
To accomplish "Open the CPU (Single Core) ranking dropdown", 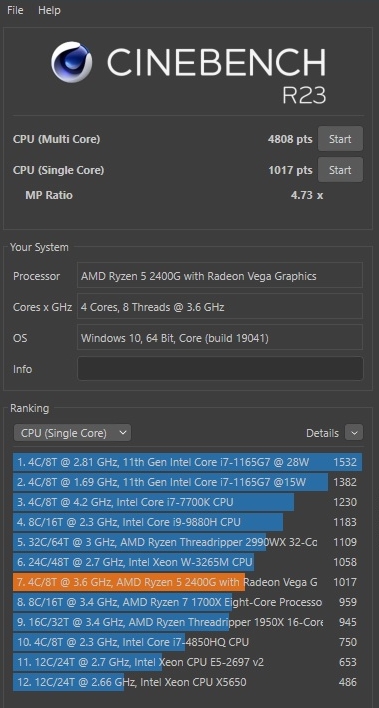I will (x=72, y=433).
